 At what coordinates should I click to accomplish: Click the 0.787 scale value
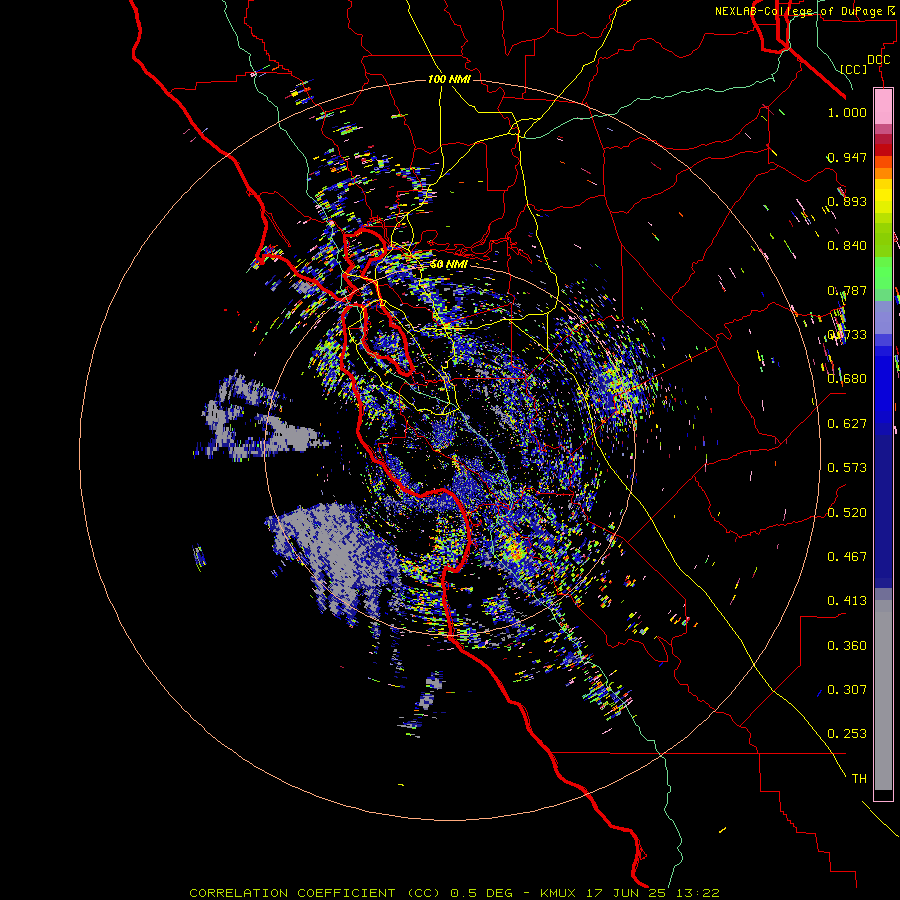[x=847, y=290]
